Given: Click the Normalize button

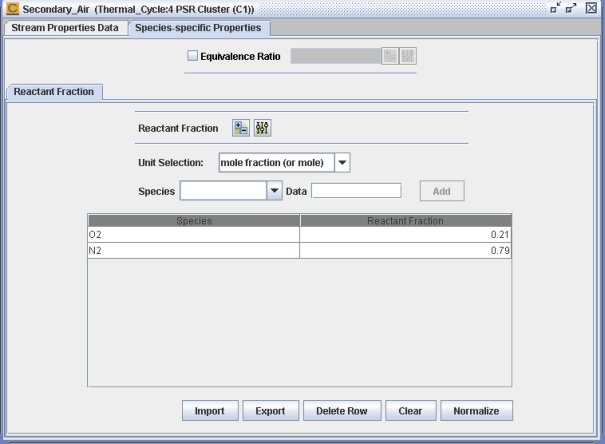Looking at the screenshot, I should [x=477, y=411].
